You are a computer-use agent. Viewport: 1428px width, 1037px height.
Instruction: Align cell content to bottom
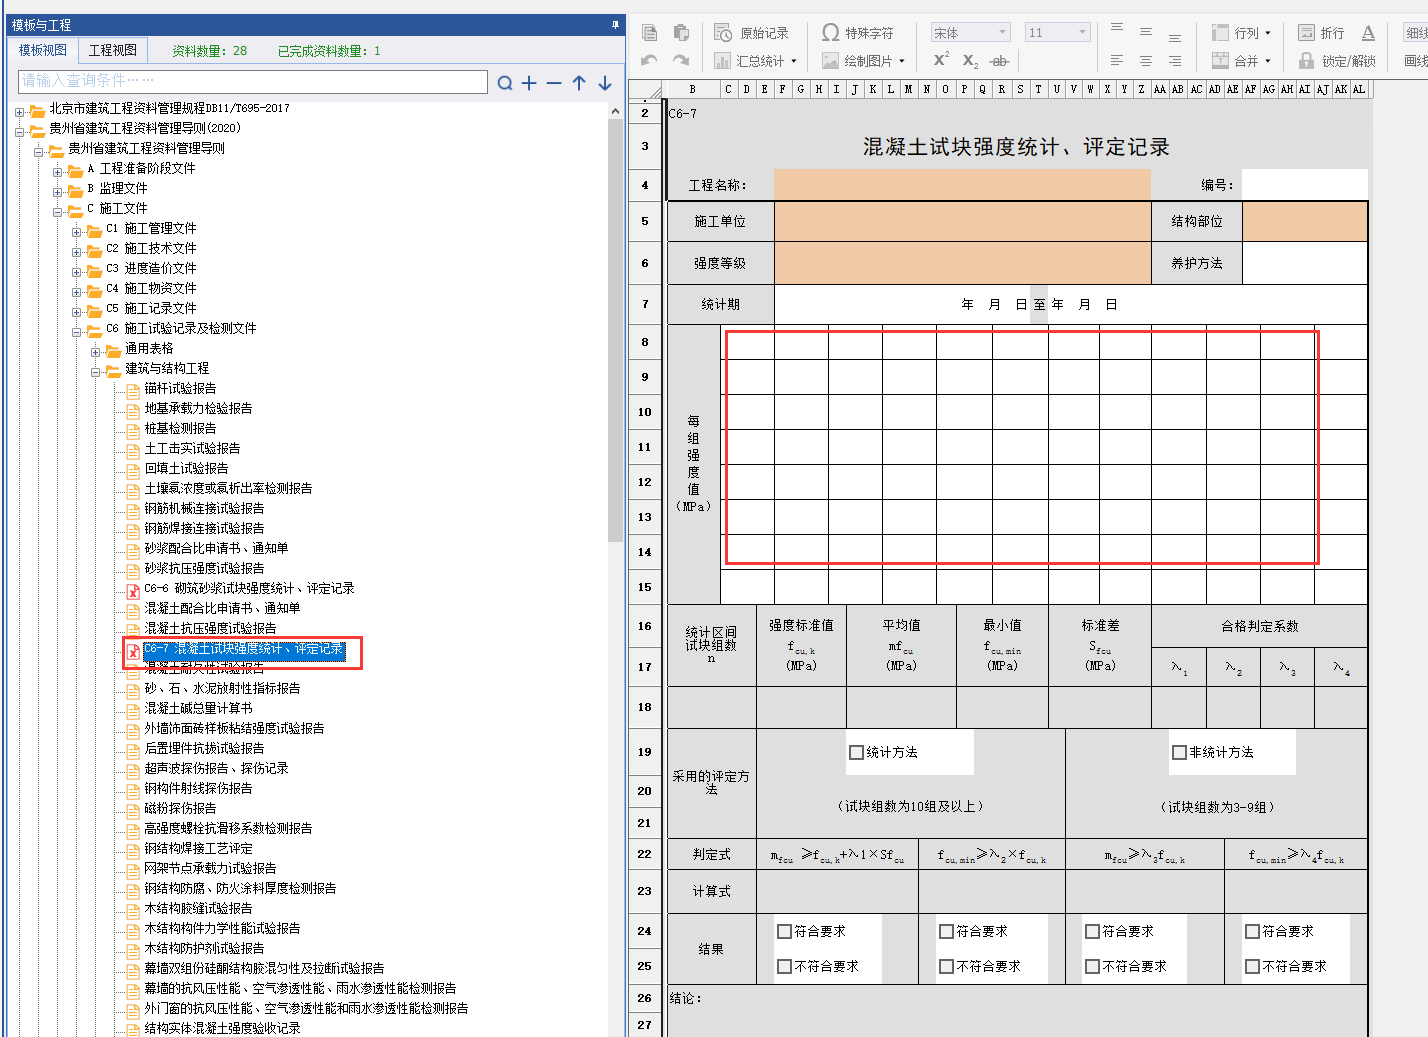[x=1175, y=37]
